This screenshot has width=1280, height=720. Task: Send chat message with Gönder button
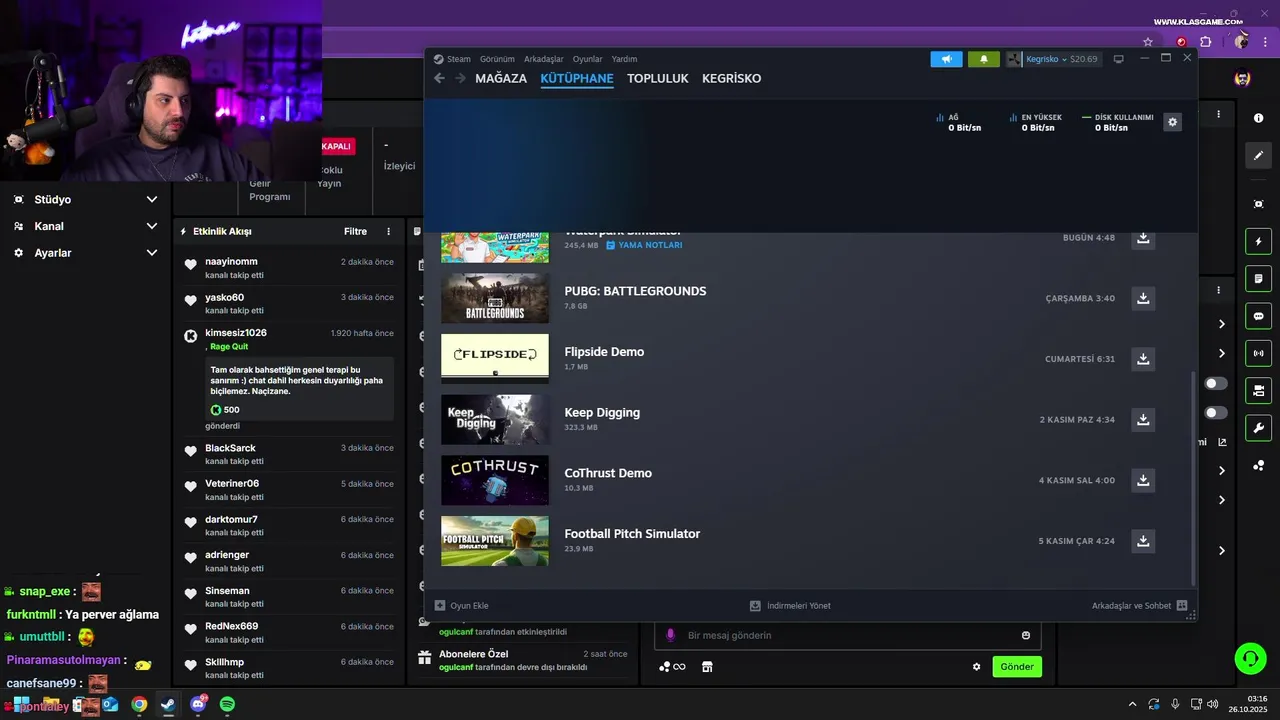coord(1017,667)
